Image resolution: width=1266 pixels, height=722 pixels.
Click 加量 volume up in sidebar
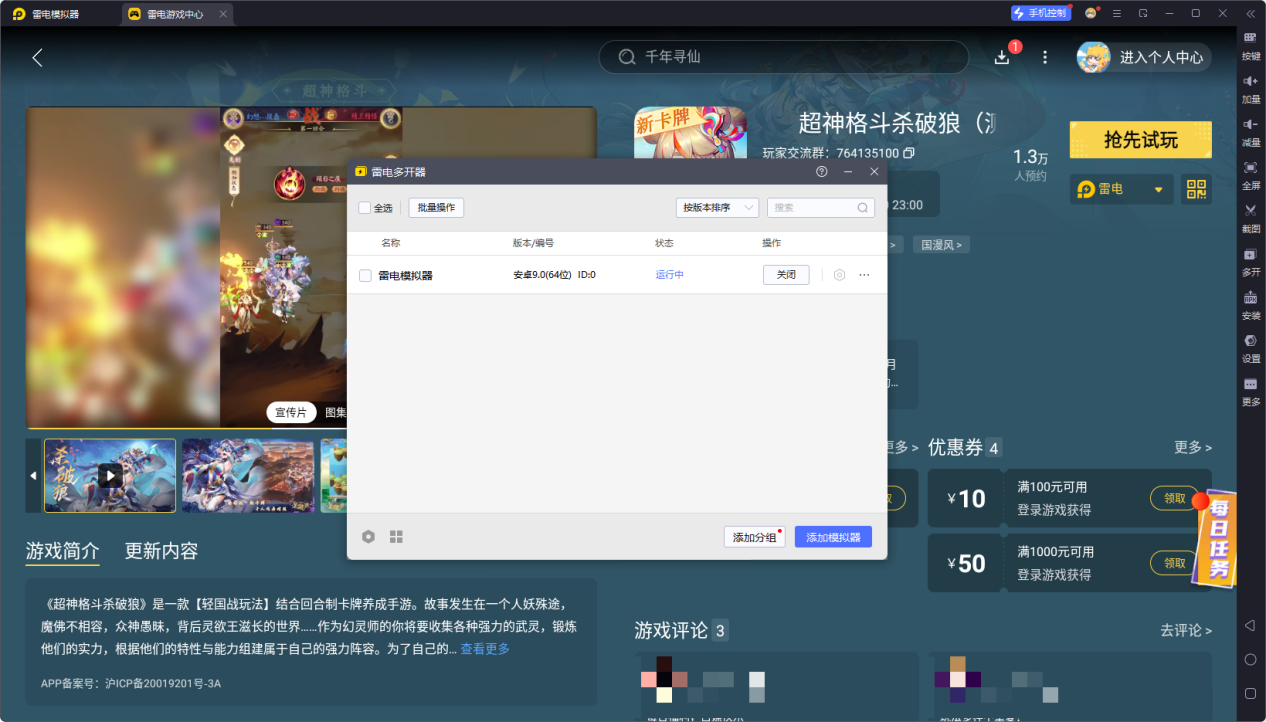pos(1251,88)
